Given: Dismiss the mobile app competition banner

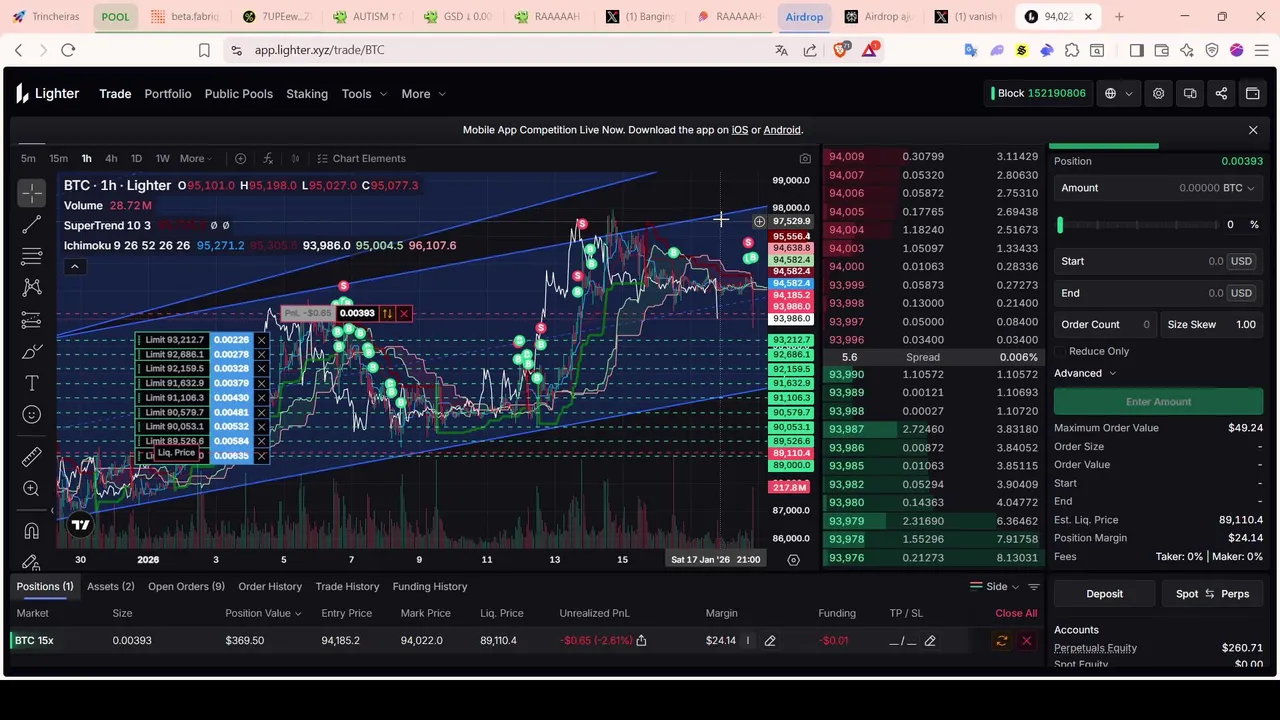Looking at the screenshot, I should tap(1253, 130).
